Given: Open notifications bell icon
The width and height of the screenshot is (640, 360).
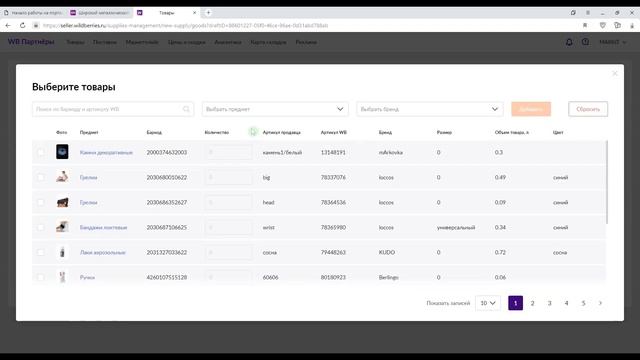Looking at the screenshot, I should (569, 42).
